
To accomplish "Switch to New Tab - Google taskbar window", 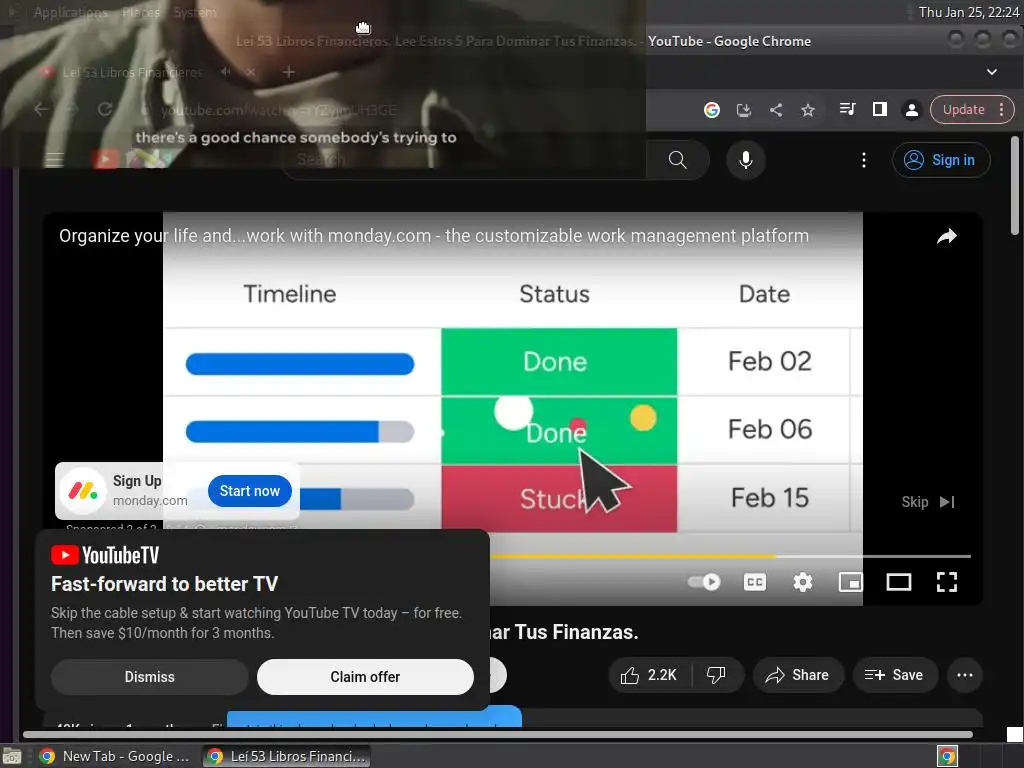I will tap(114, 756).
